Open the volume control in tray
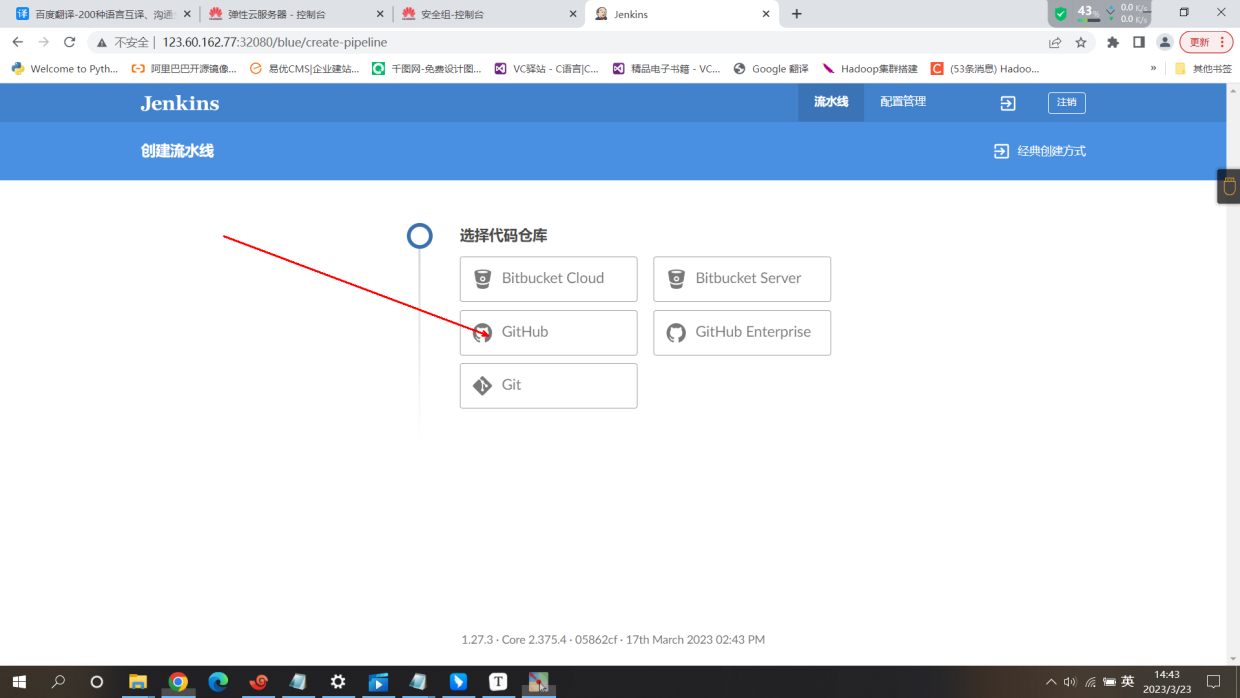This screenshot has height=698, width=1240. point(1070,682)
